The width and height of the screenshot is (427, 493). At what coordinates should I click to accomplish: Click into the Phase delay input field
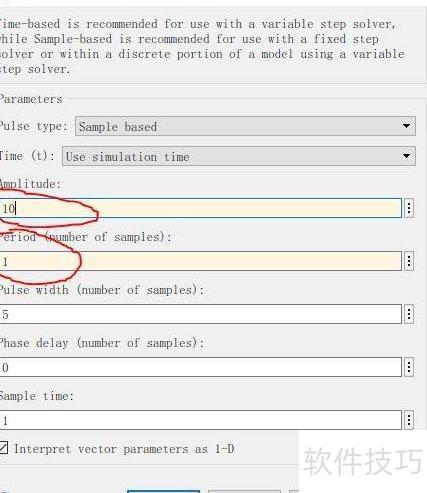click(201, 367)
